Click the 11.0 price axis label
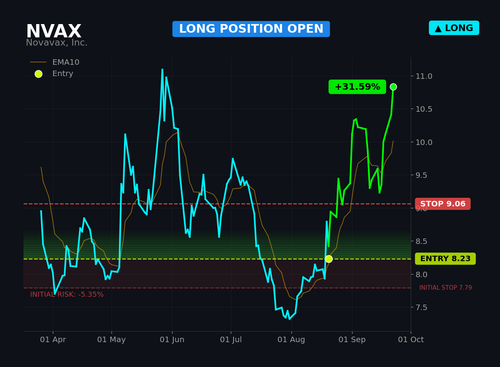The width and height of the screenshot is (500, 367). click(424, 76)
